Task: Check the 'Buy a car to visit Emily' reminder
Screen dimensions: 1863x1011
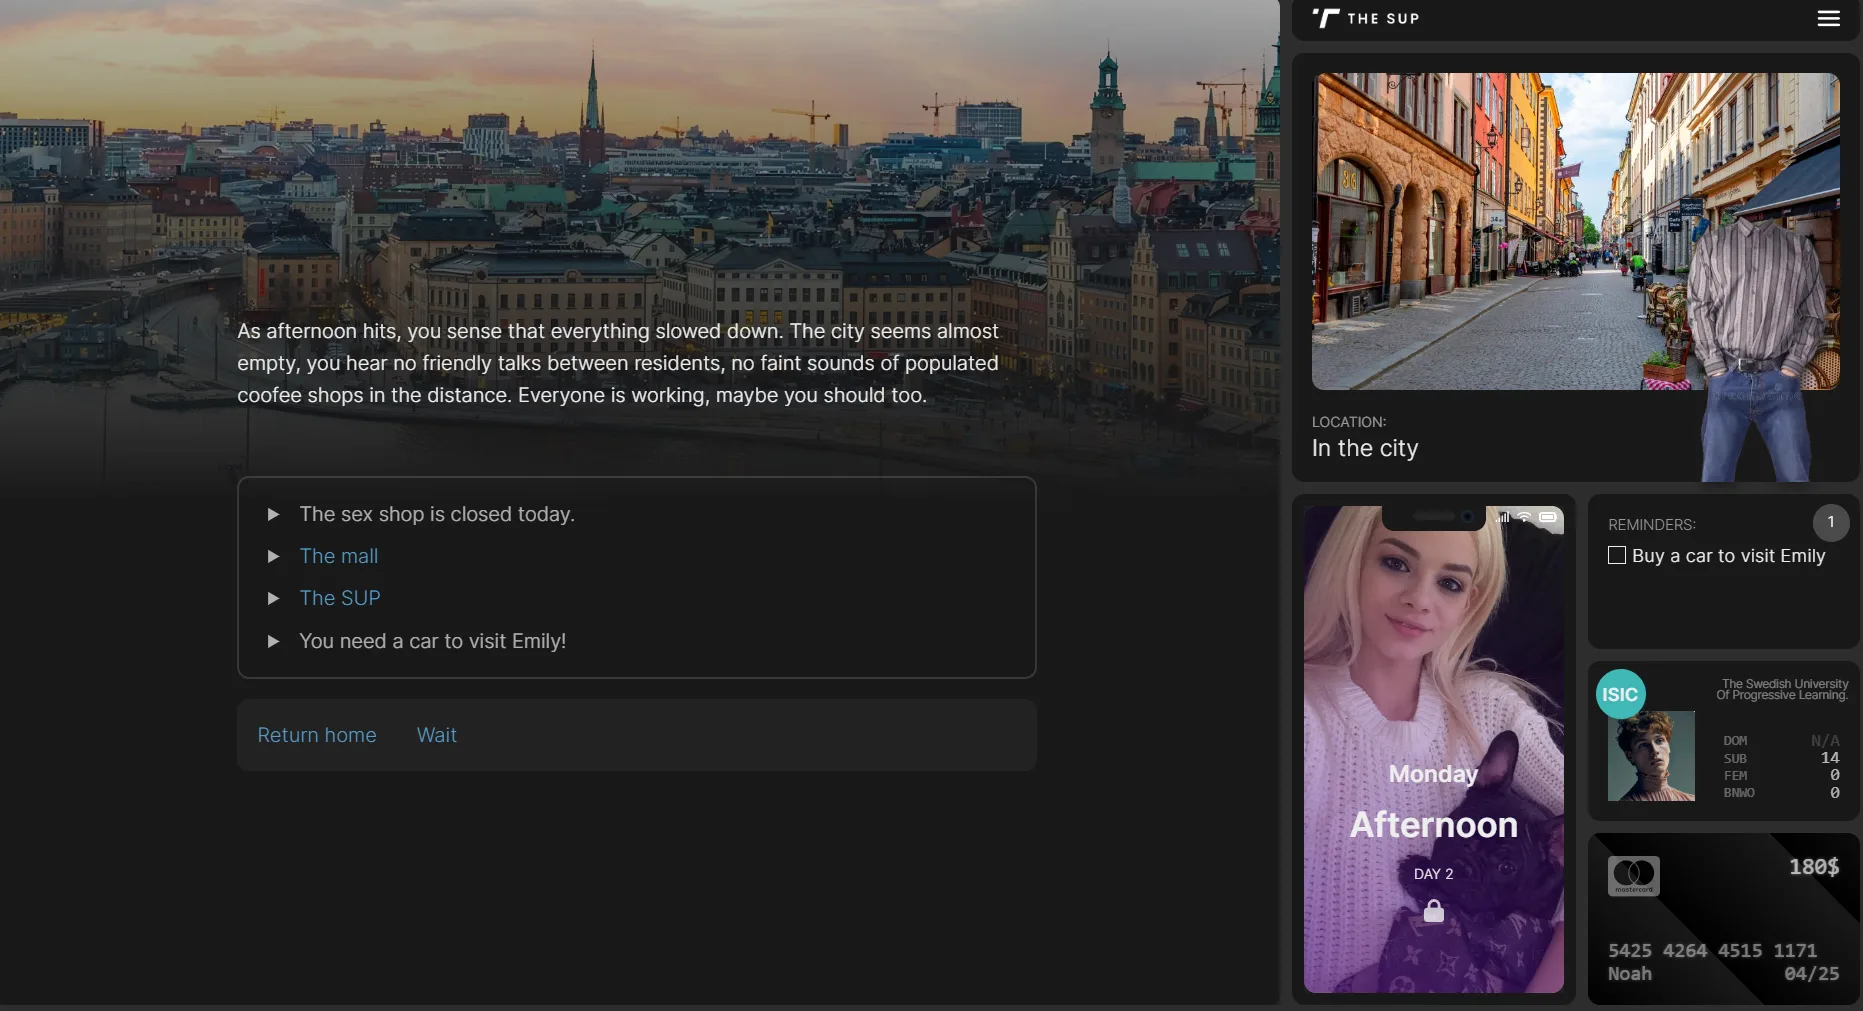Action: [1616, 555]
